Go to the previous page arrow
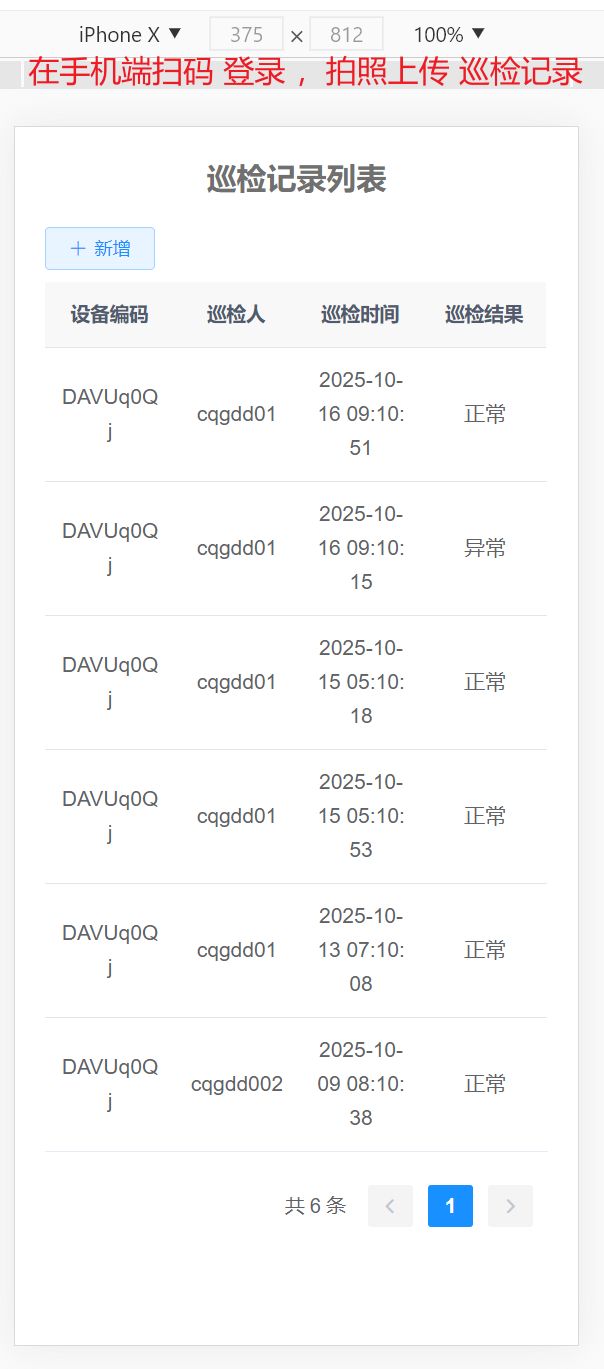The width and height of the screenshot is (604, 1369). click(x=390, y=1206)
